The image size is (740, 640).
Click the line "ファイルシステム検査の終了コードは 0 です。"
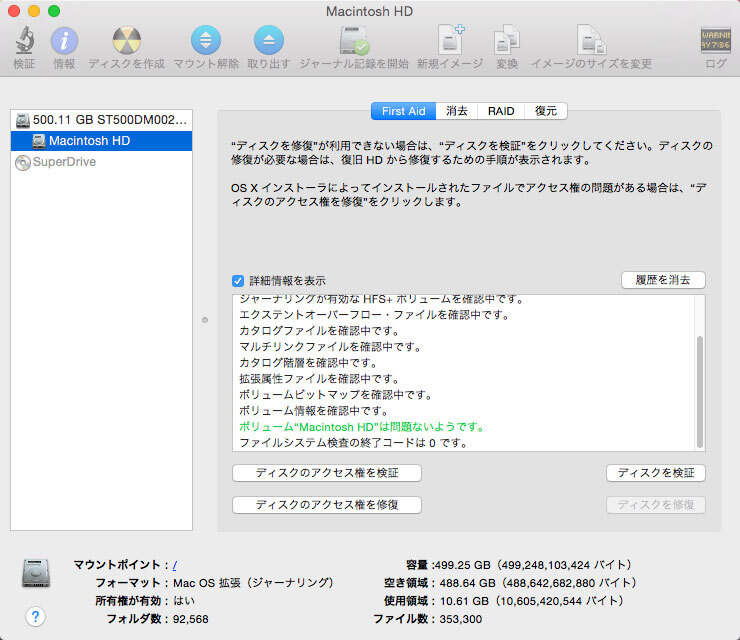[353, 443]
